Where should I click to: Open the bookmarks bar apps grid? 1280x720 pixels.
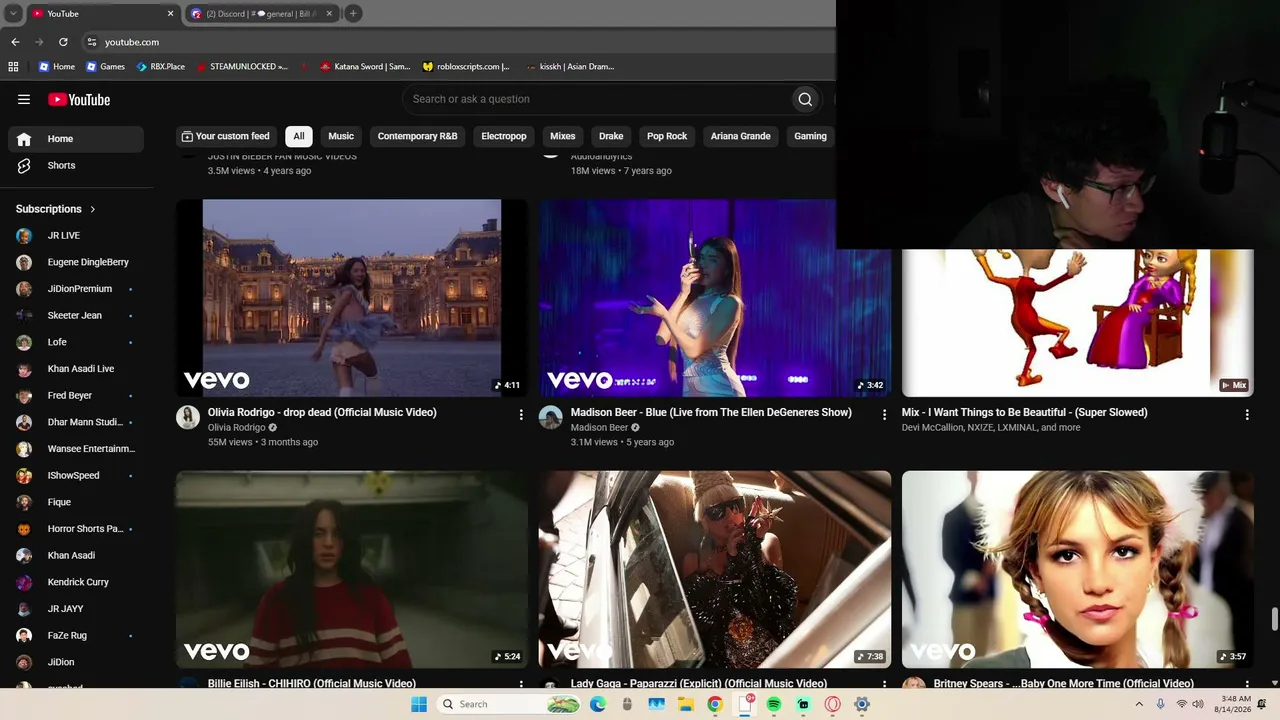(x=13, y=67)
